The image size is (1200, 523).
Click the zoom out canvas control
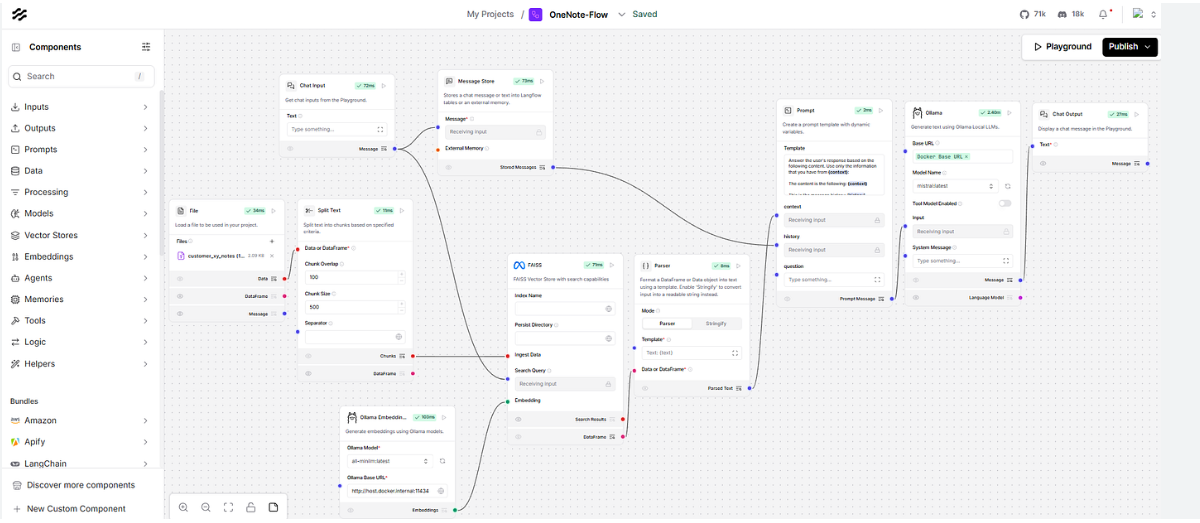coord(206,508)
